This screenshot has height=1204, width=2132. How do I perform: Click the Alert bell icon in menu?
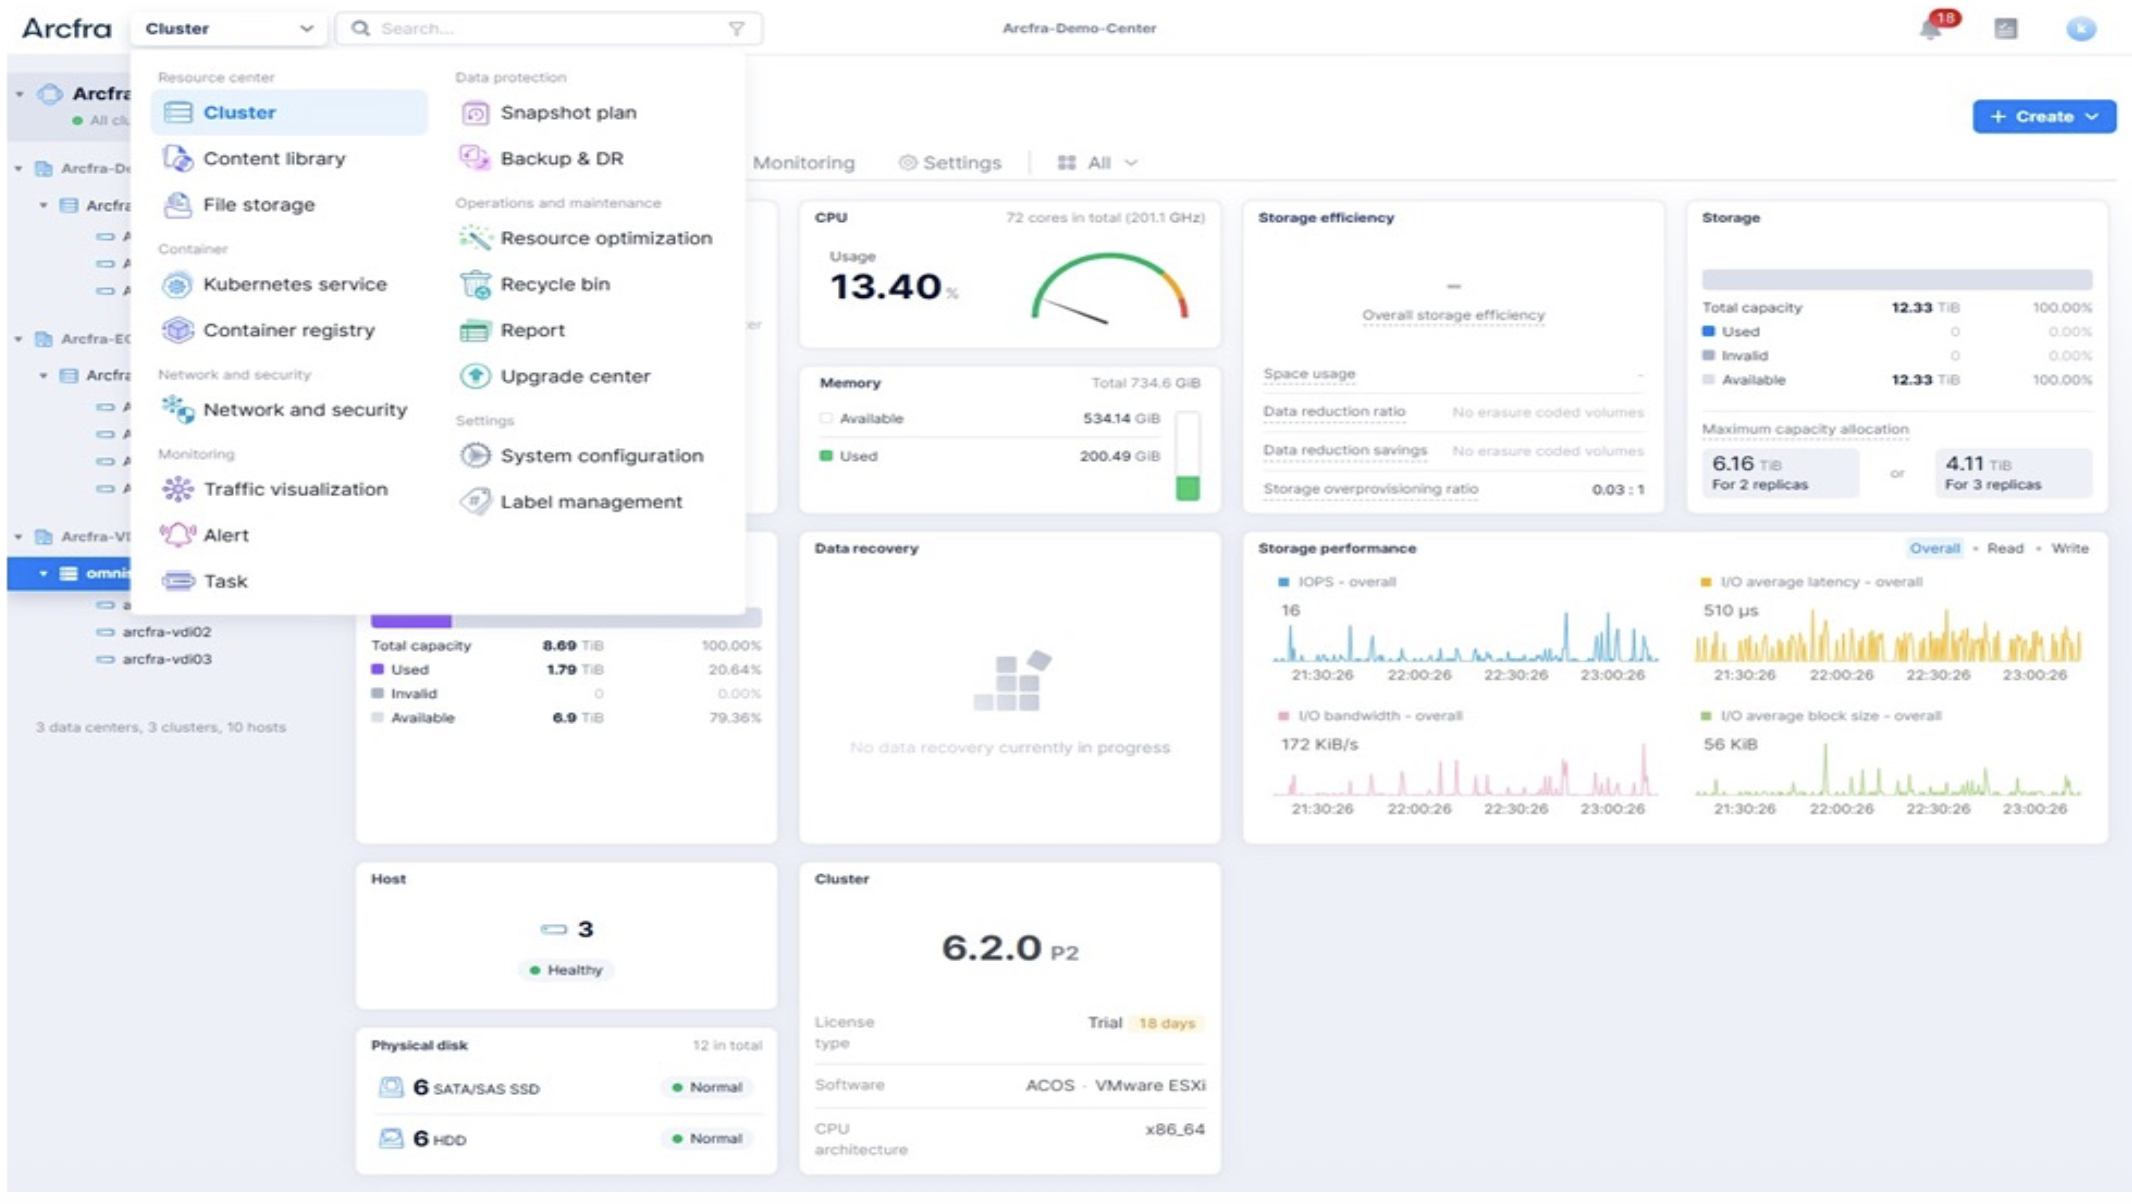pyautogui.click(x=178, y=535)
